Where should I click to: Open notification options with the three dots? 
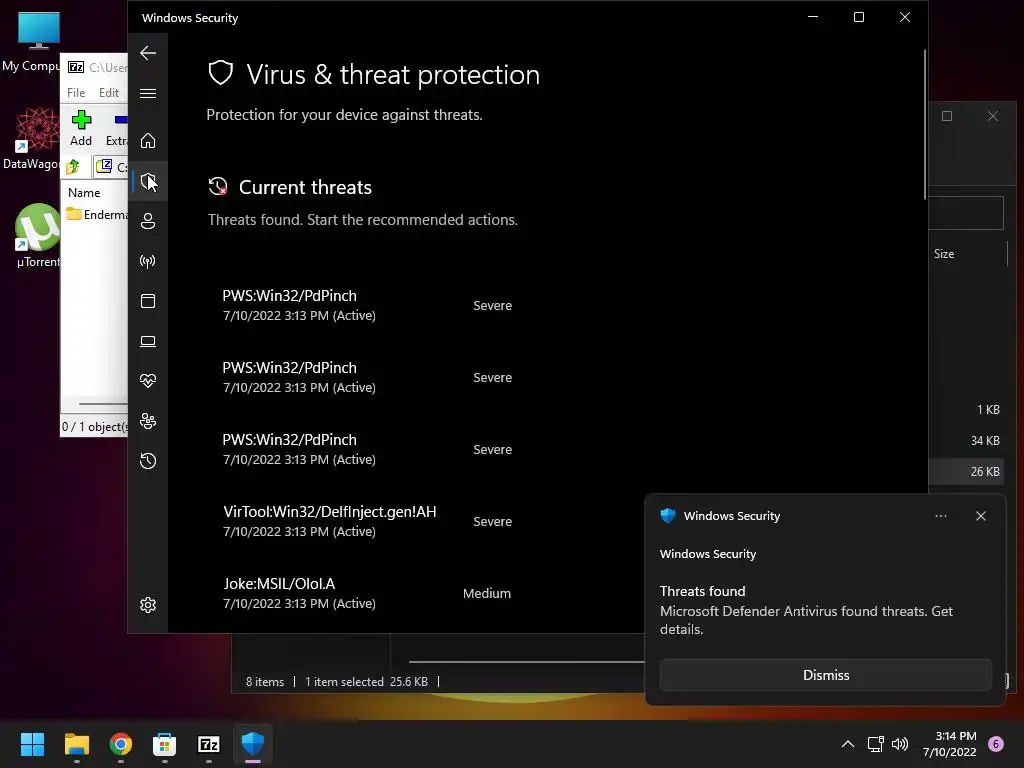940,516
